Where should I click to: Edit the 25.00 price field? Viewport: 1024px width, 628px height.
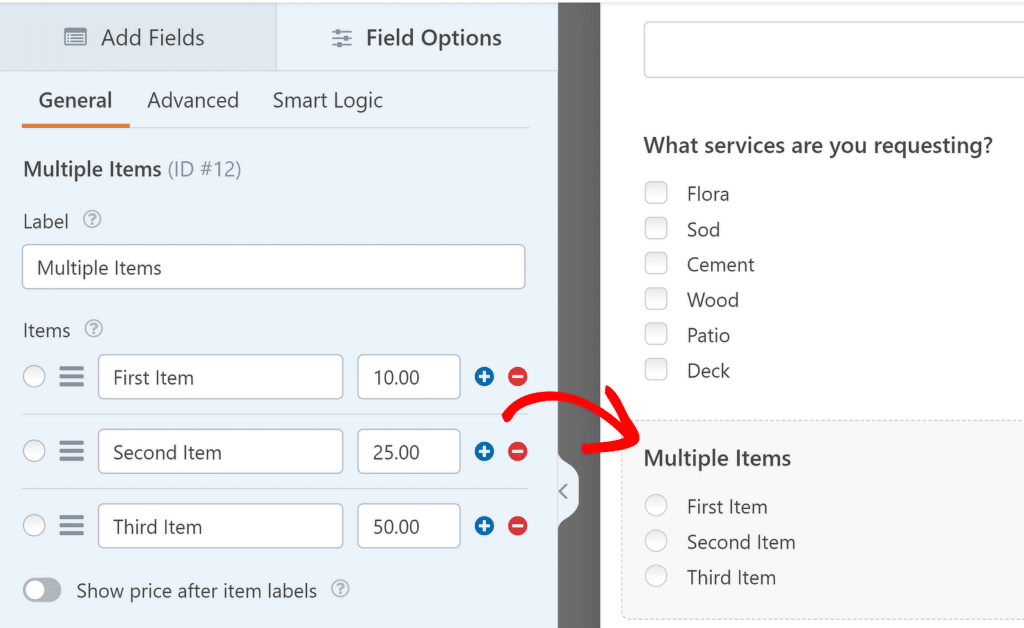pos(409,451)
